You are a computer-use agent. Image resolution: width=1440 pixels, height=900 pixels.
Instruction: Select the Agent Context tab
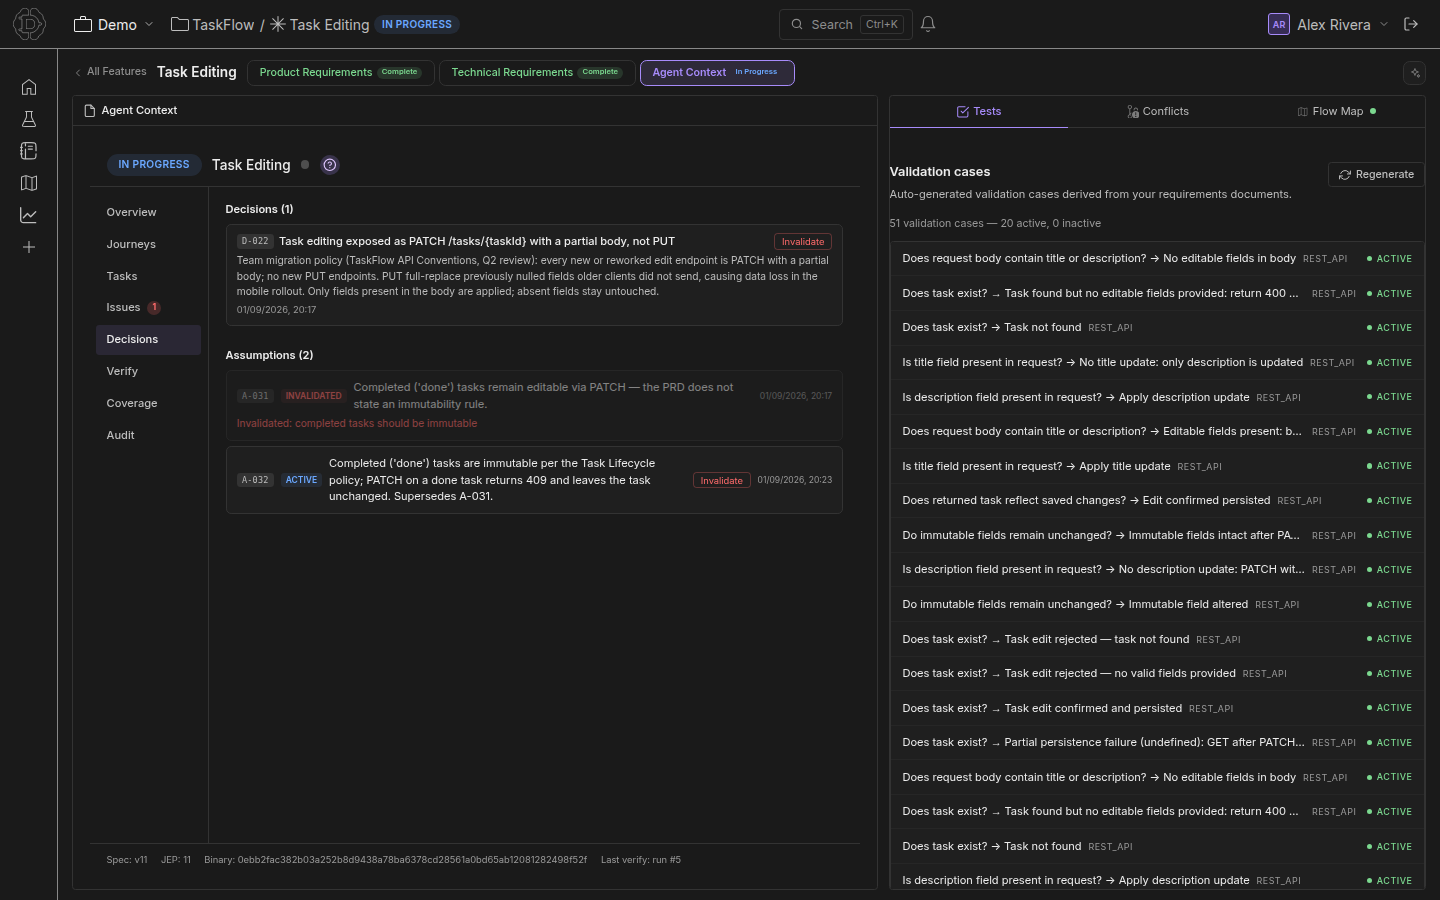click(x=717, y=72)
